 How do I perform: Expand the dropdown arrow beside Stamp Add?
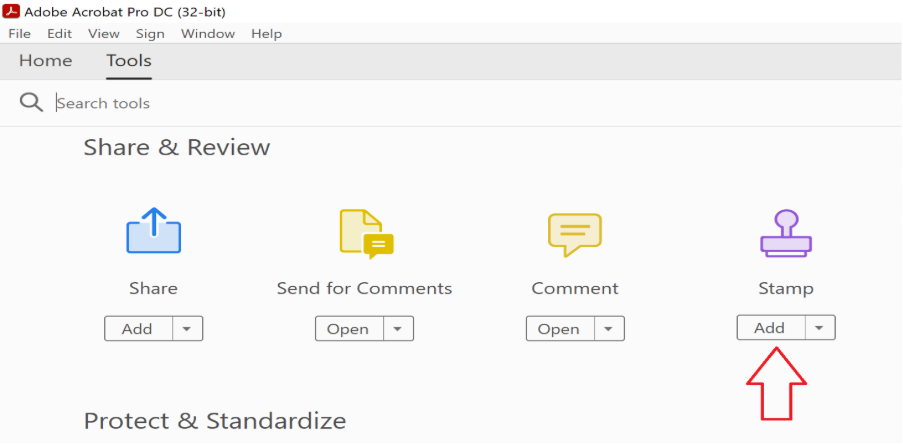pos(819,328)
